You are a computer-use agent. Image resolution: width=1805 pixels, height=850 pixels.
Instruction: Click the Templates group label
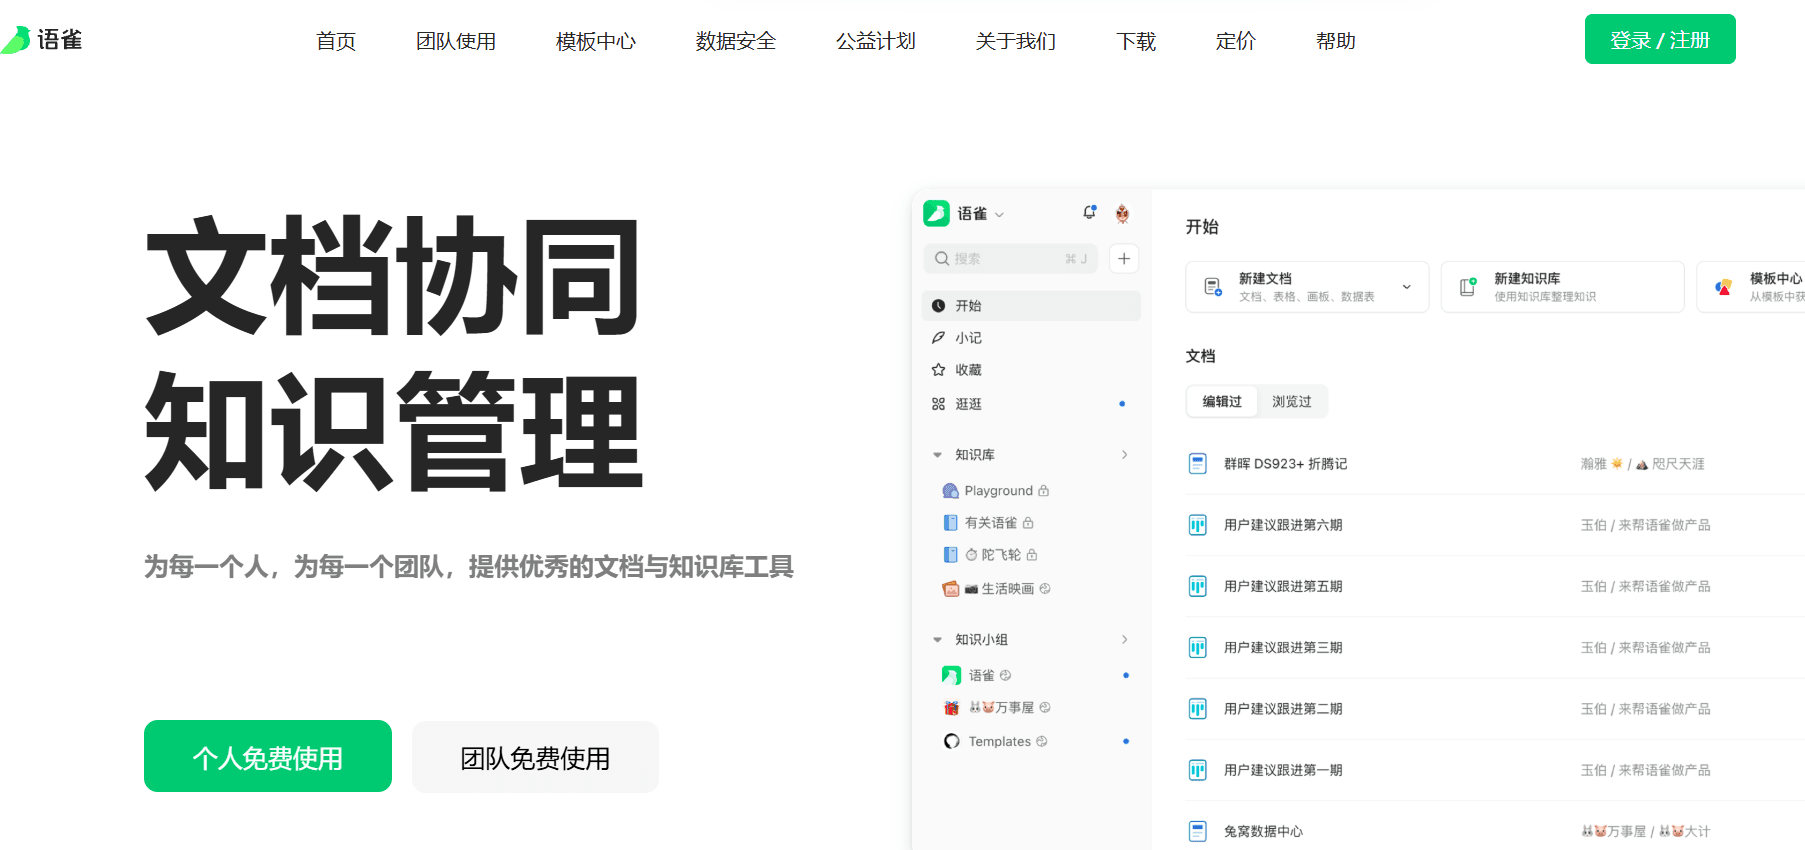[999, 741]
